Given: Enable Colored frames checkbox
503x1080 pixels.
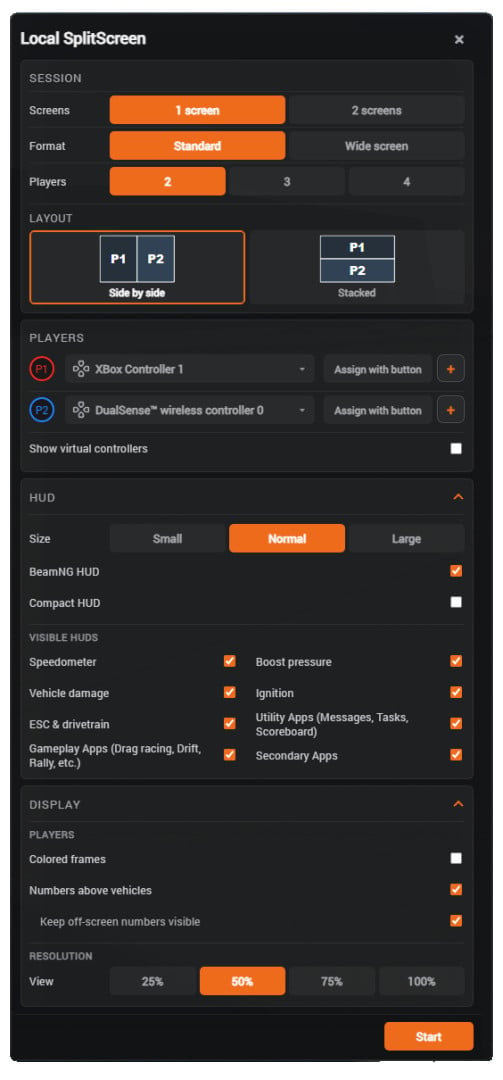Looking at the screenshot, I should (x=456, y=858).
